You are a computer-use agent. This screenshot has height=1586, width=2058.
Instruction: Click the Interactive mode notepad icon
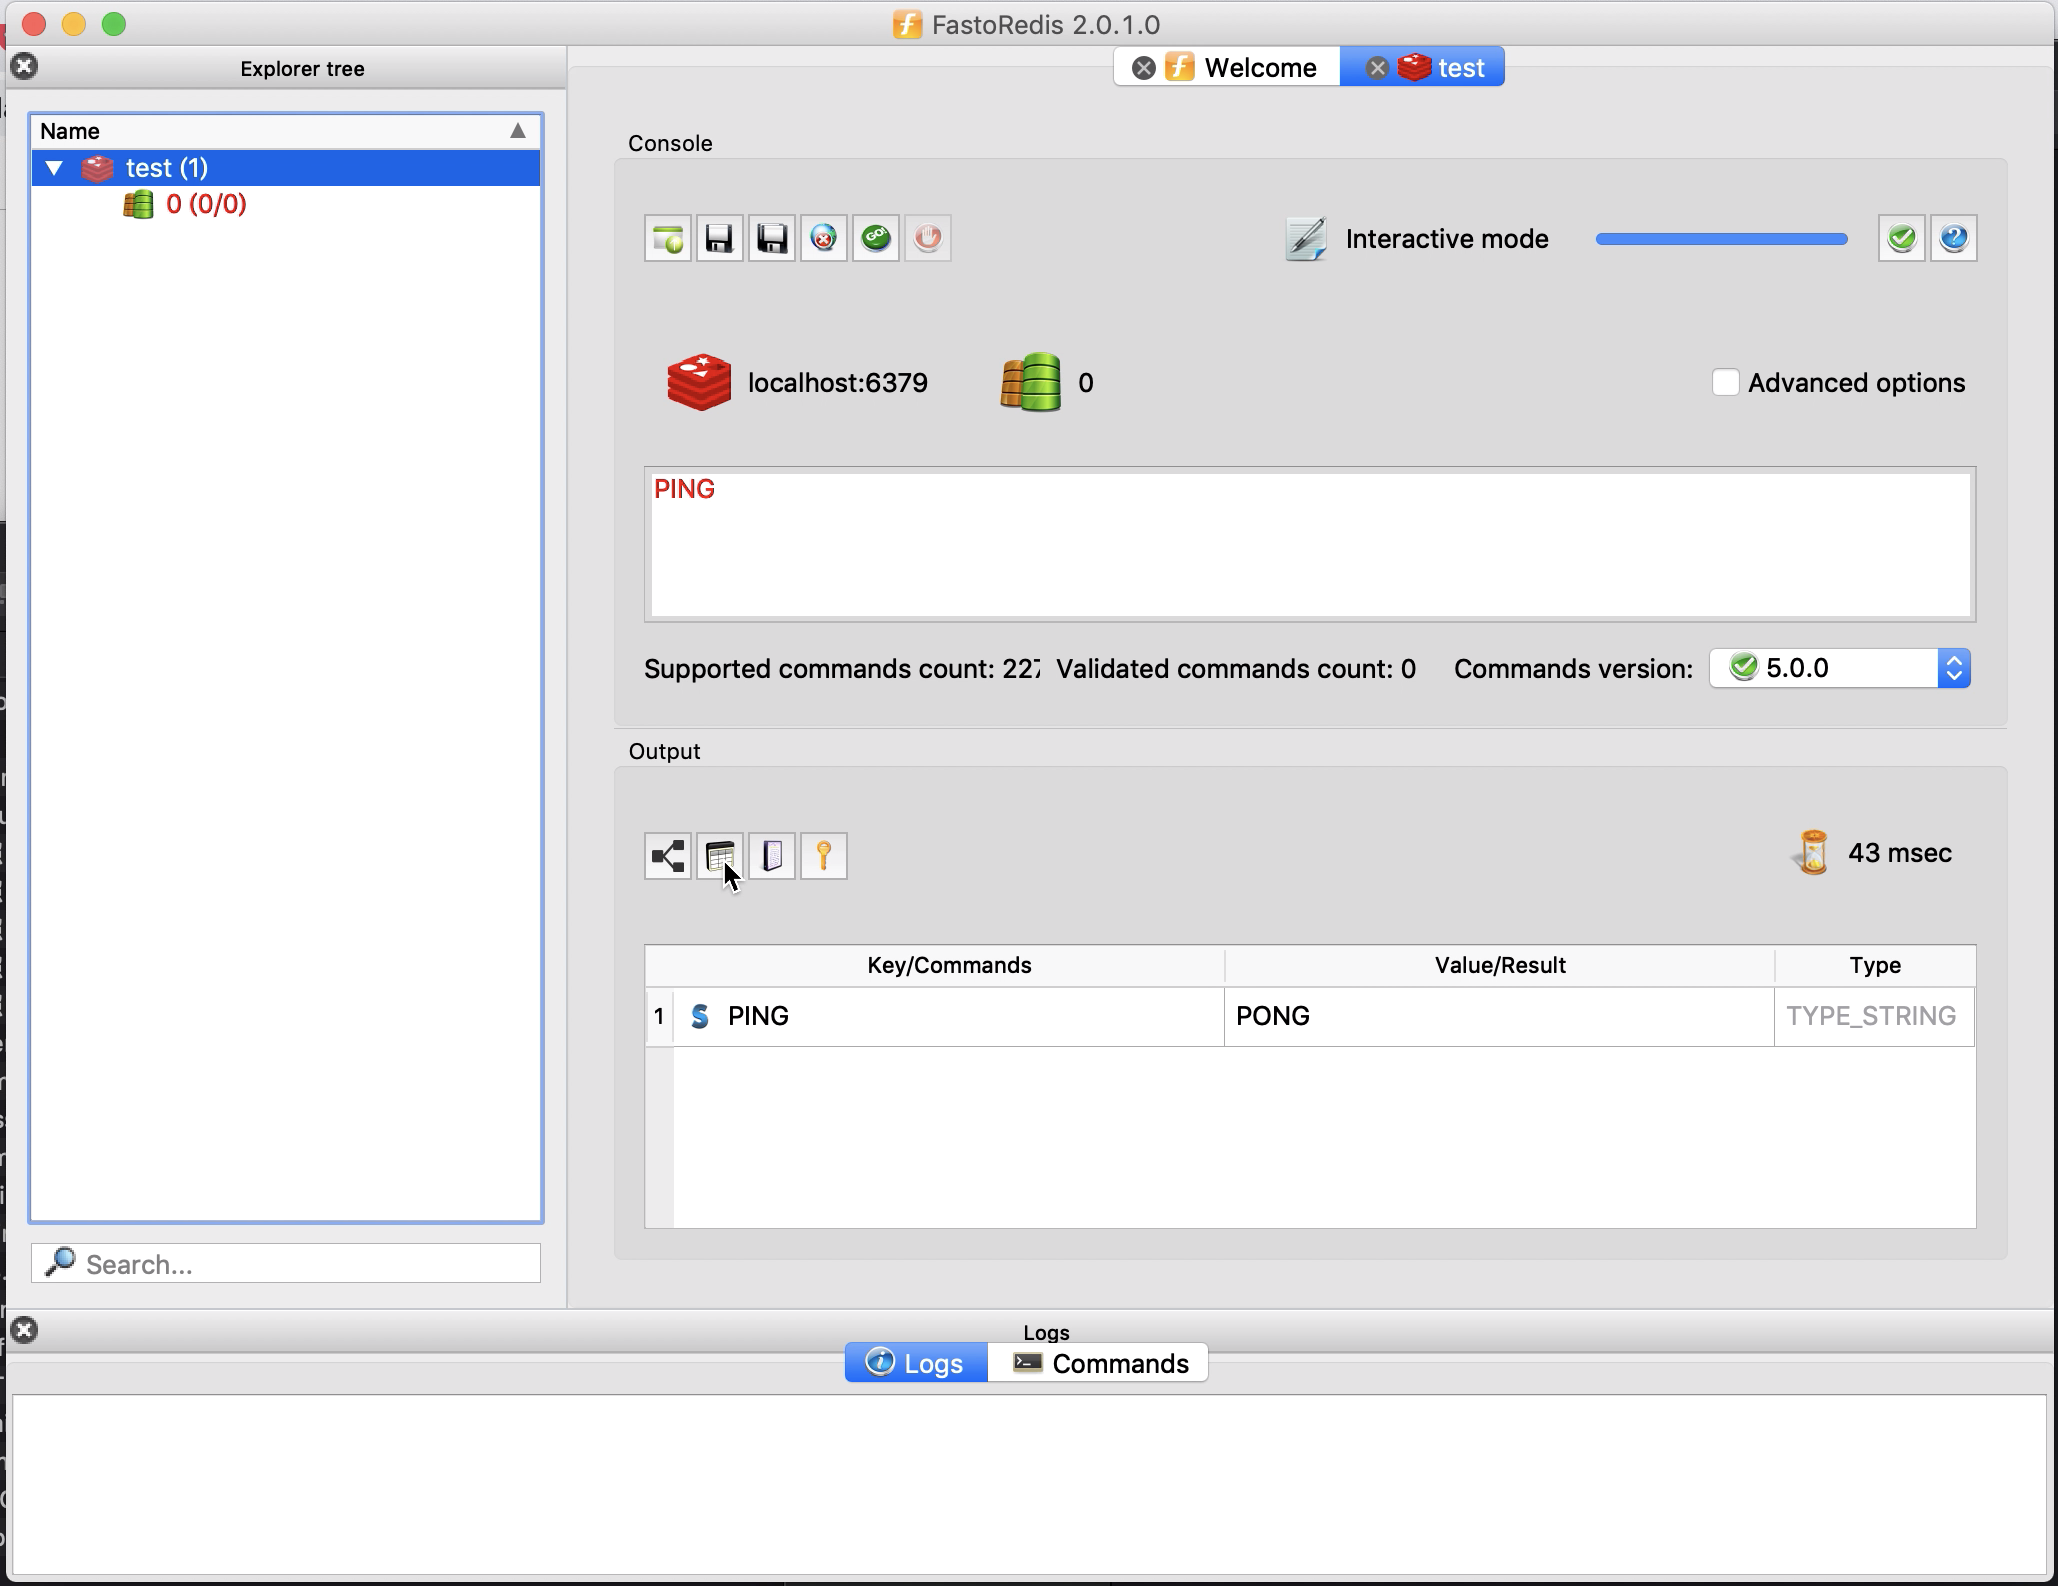[1306, 239]
